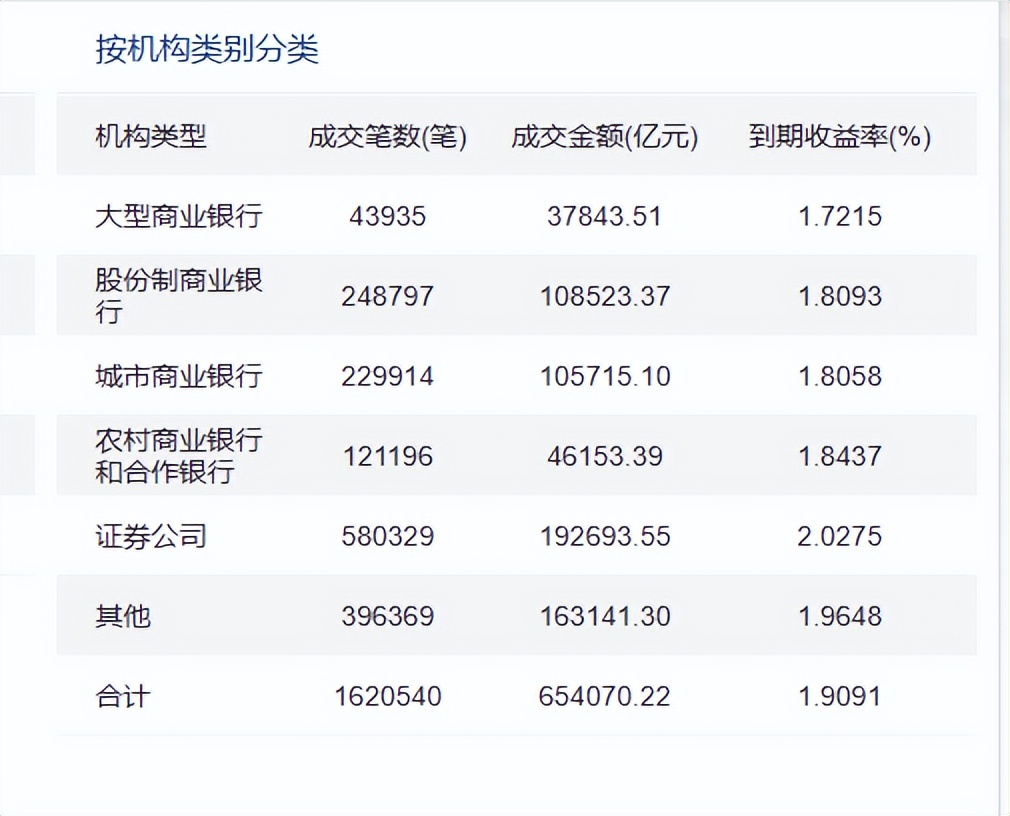Select the 其他 row label
The height and width of the screenshot is (816, 1010).
point(123,616)
